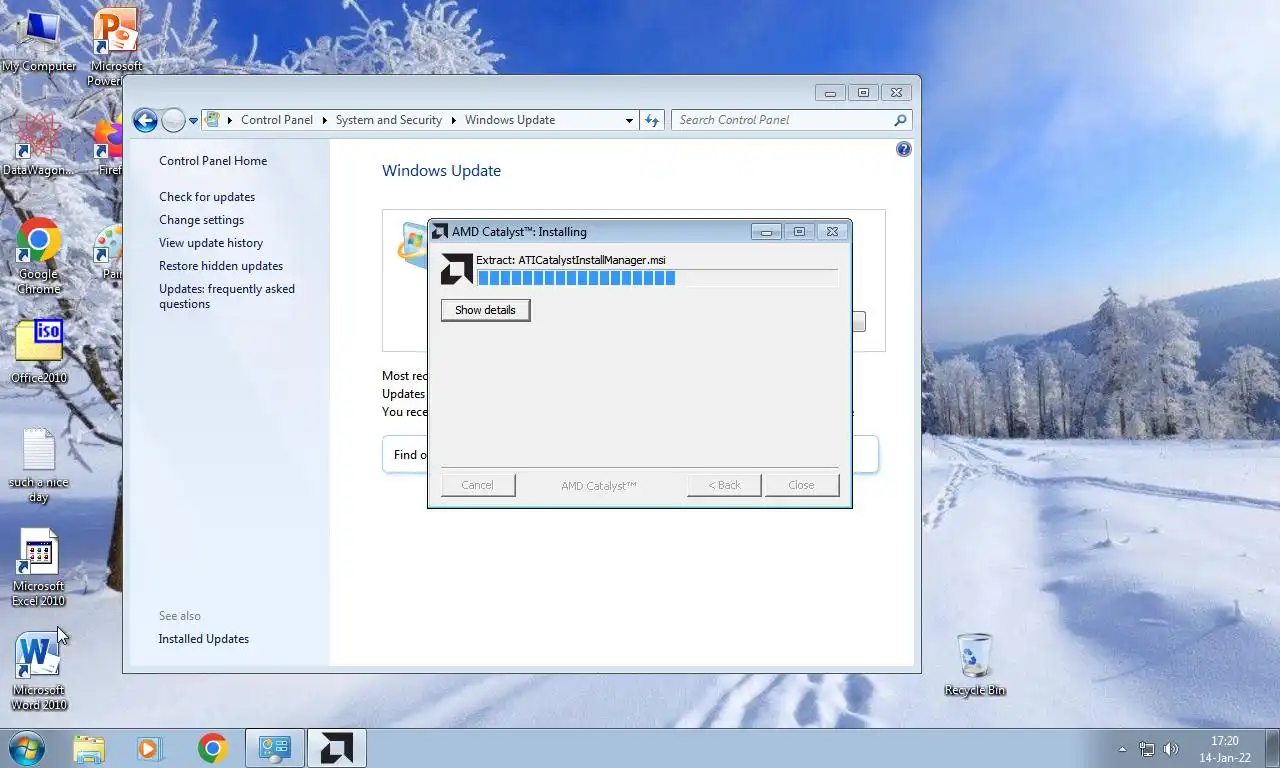
Task: Open Windows Explorer from the taskbar
Action: point(89,748)
